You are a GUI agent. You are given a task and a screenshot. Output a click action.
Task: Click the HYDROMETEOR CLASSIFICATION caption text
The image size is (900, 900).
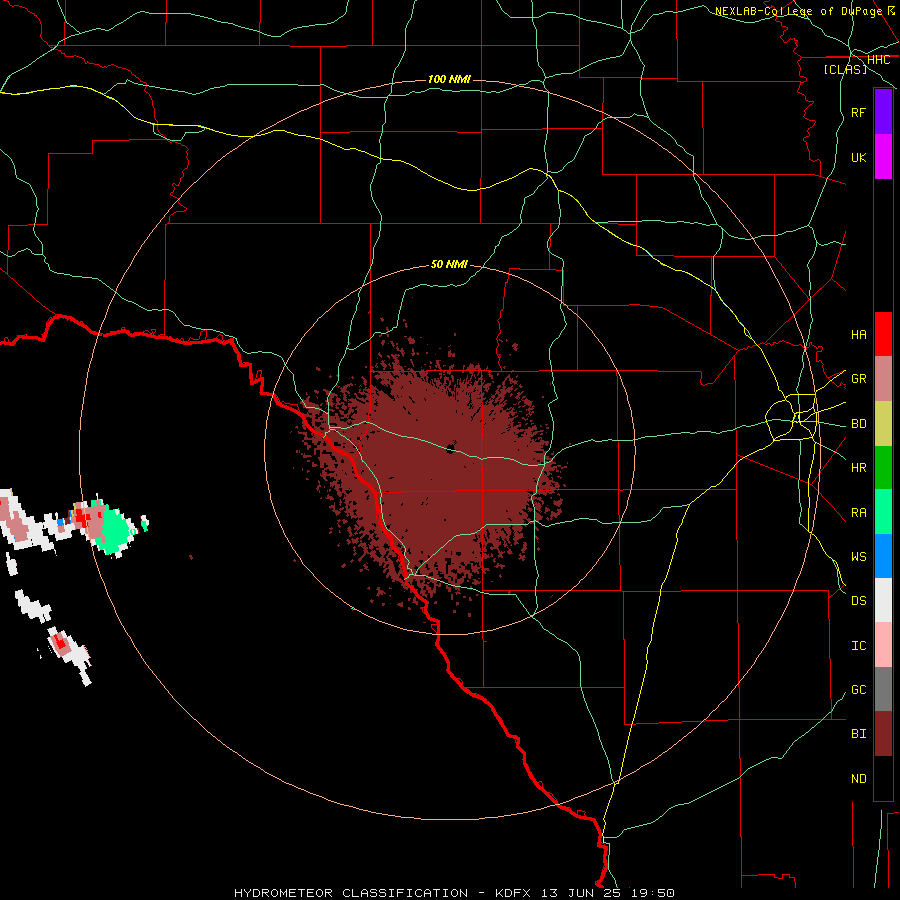click(x=351, y=893)
